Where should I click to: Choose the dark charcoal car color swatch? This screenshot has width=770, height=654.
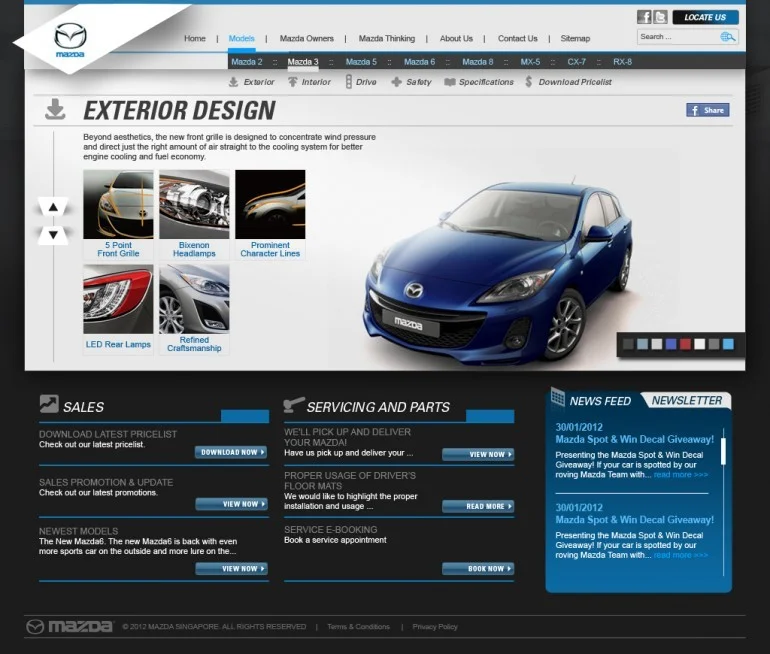coord(628,344)
